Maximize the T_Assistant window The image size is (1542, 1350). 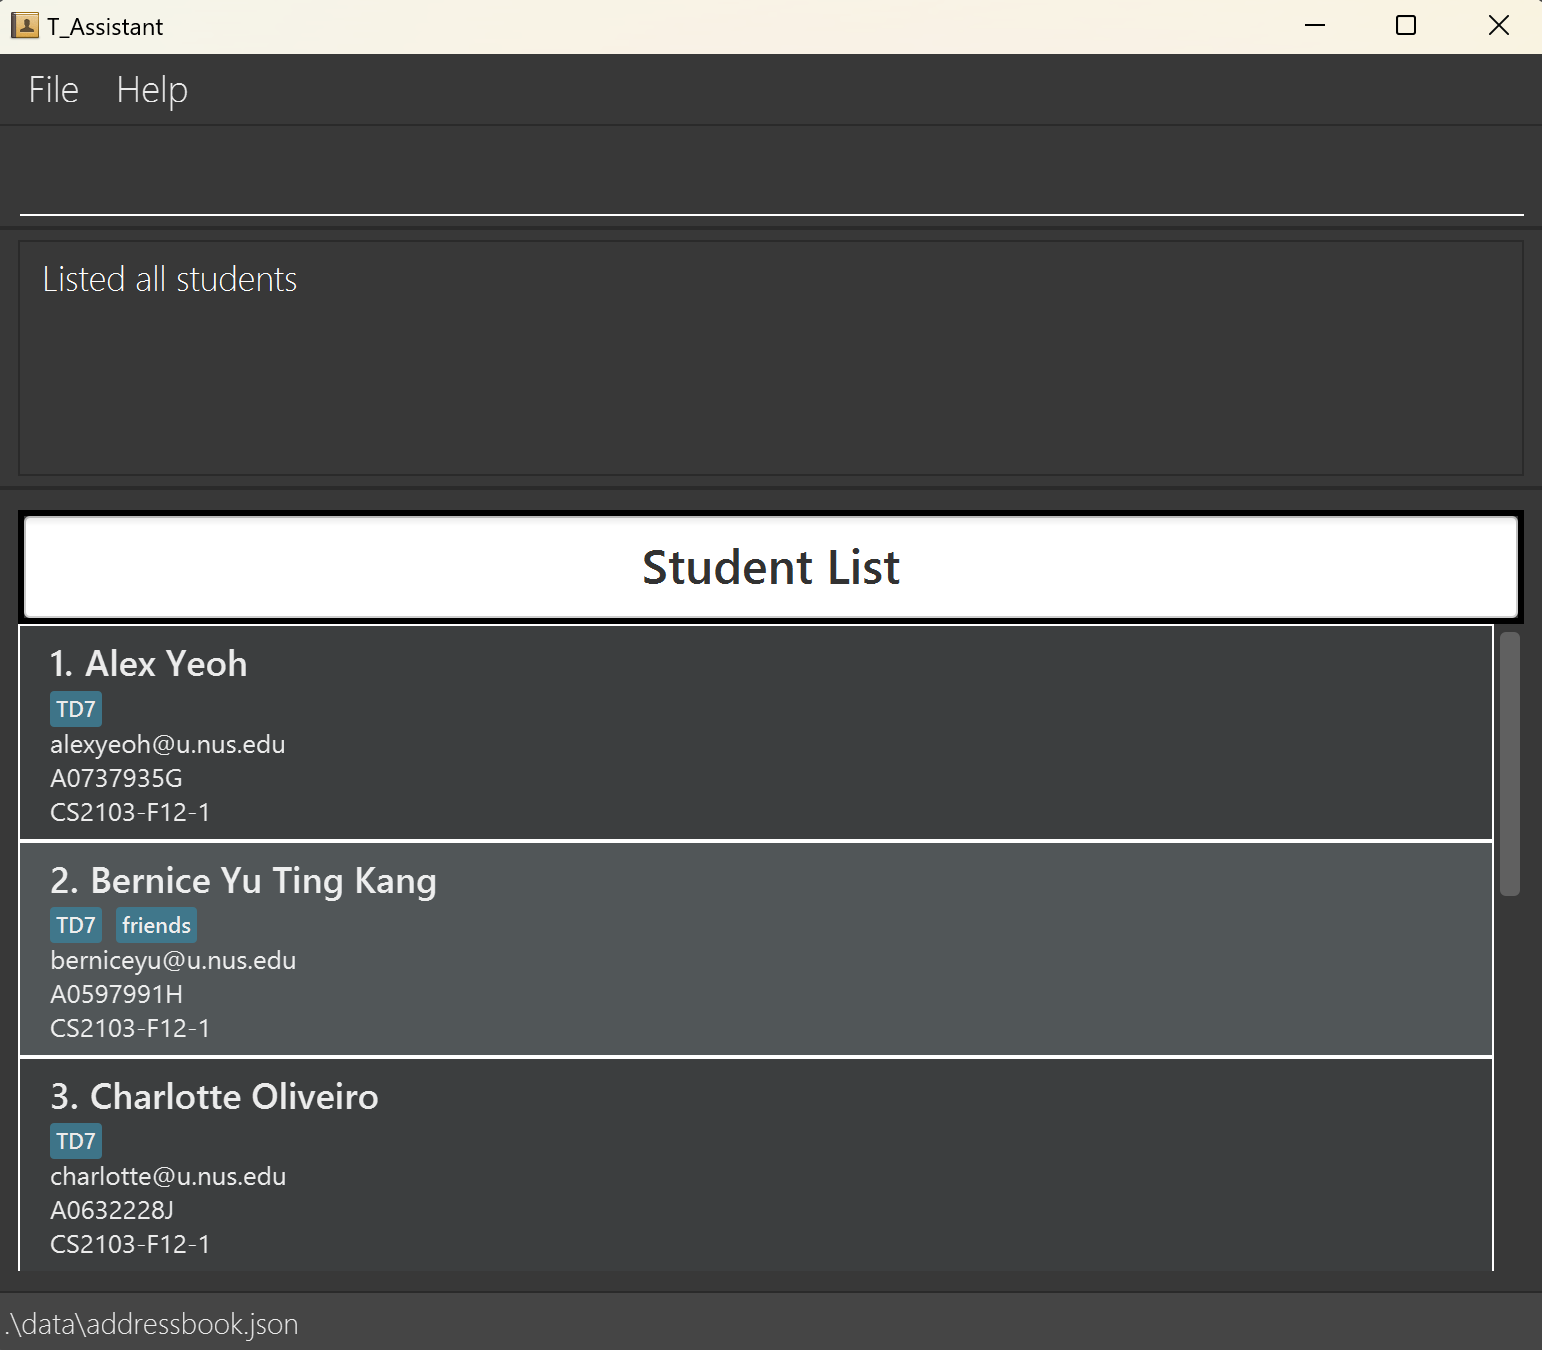(x=1406, y=26)
